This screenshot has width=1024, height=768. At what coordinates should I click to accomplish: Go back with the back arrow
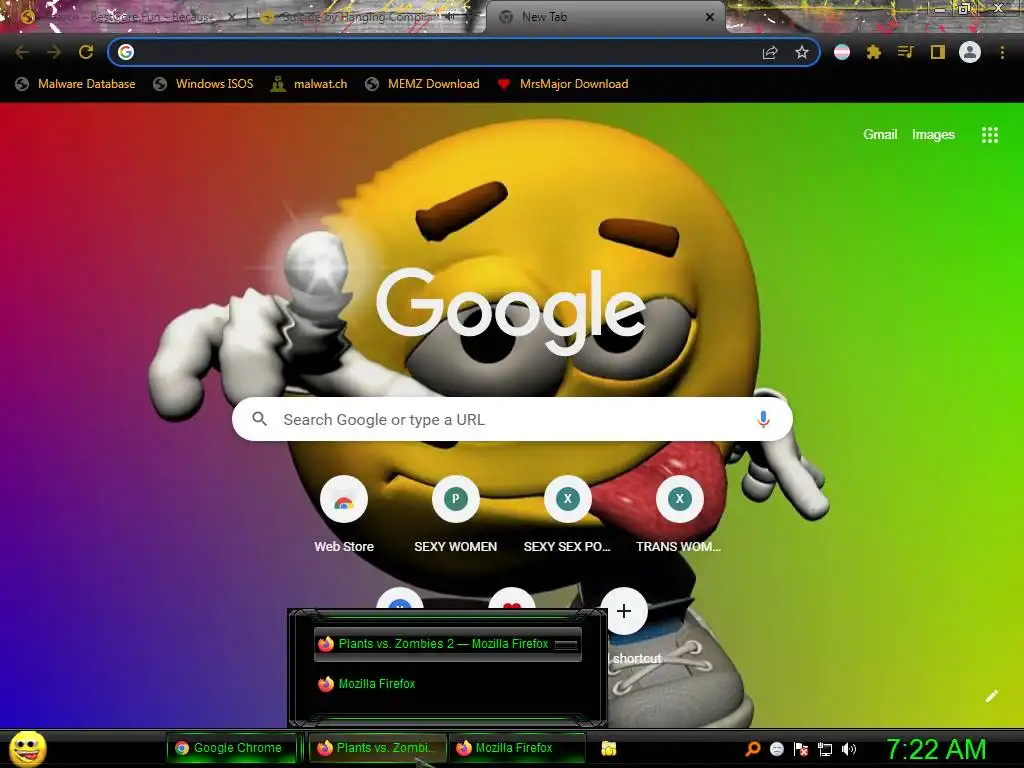click(22, 52)
